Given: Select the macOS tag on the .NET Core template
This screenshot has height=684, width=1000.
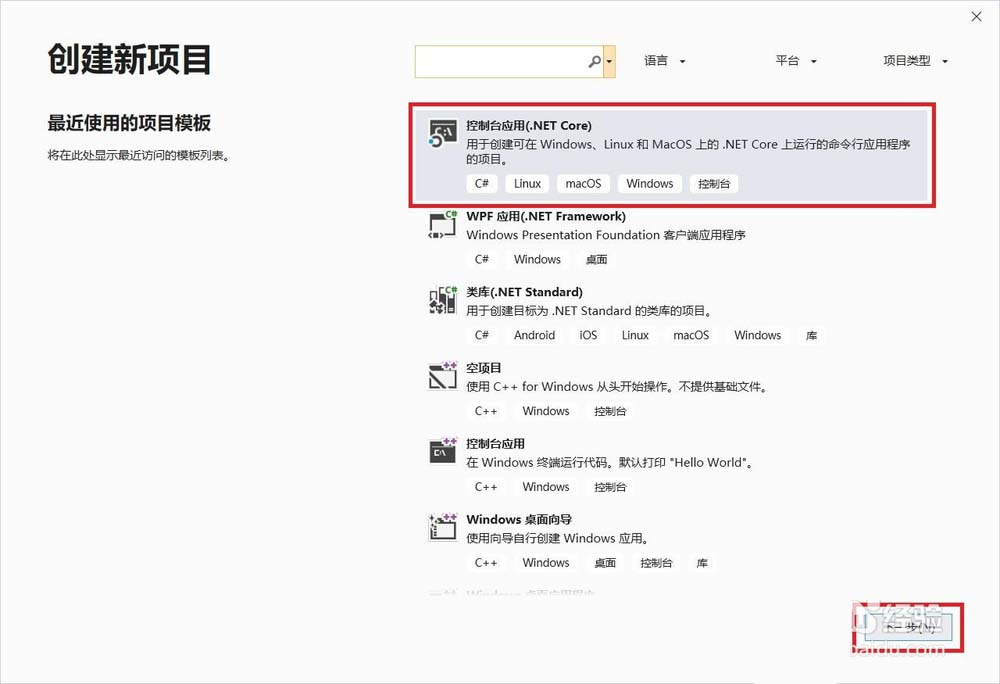Looking at the screenshot, I should tap(583, 183).
